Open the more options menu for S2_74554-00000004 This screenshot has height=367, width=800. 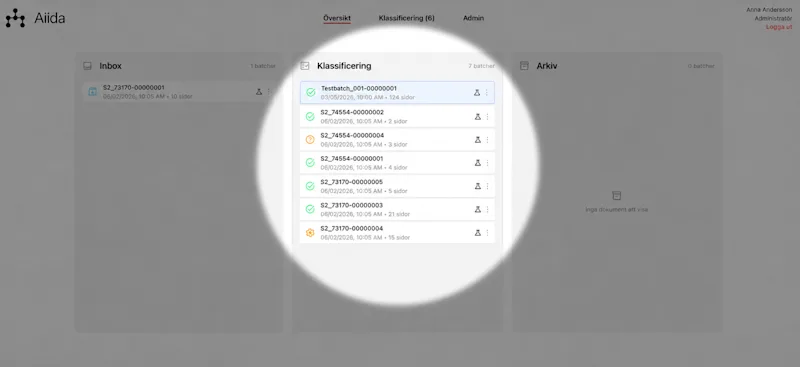pyautogui.click(x=487, y=140)
